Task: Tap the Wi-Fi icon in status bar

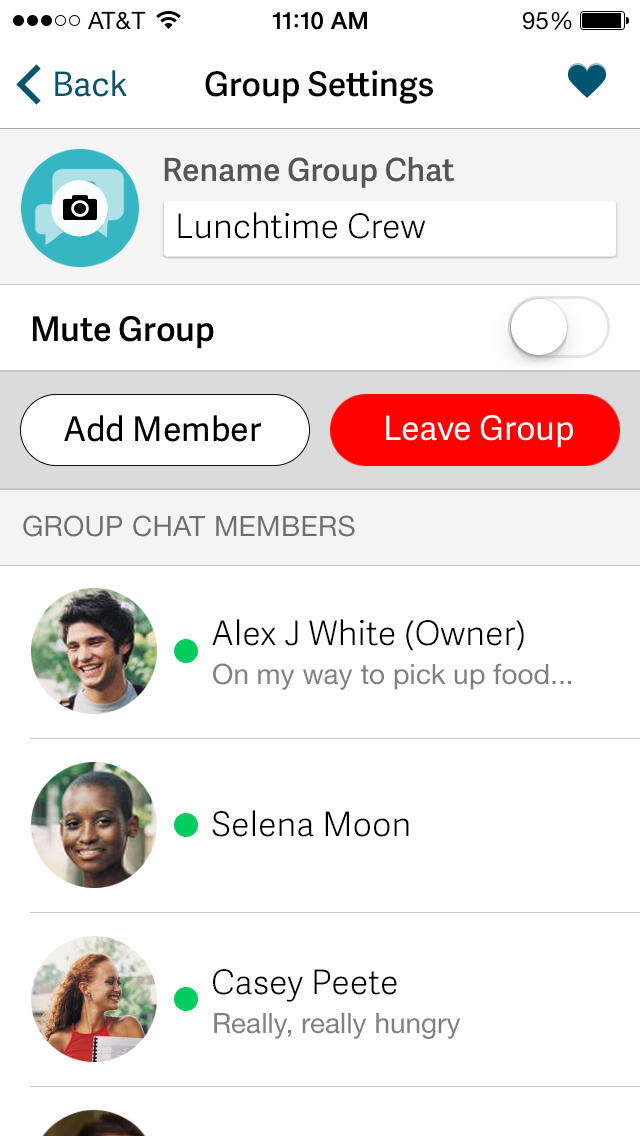Action: point(169,20)
